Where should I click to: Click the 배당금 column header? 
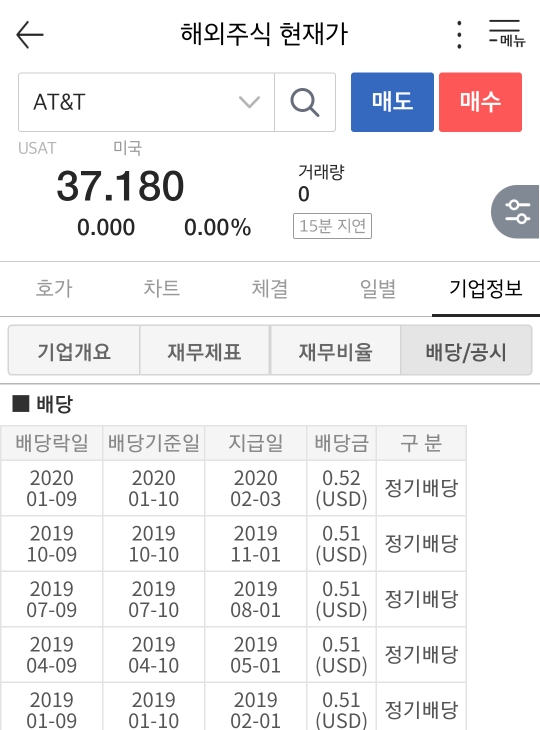click(341, 443)
